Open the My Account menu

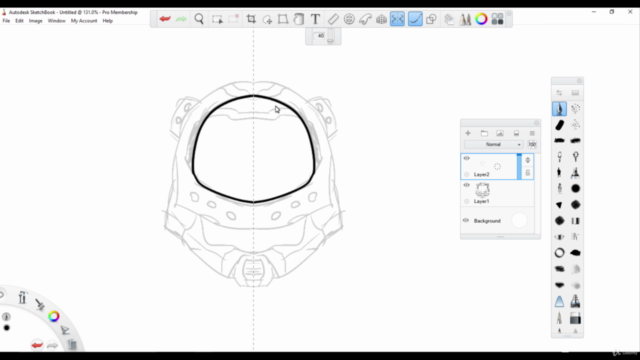[x=84, y=21]
